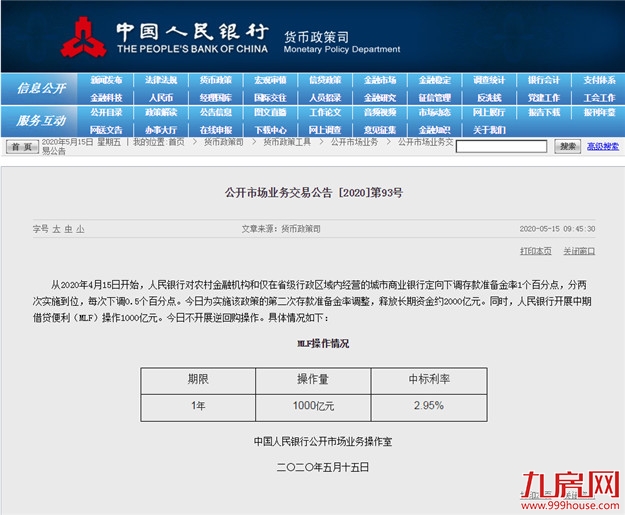
Task: Go to the 公告信息 section
Action: coord(216,112)
